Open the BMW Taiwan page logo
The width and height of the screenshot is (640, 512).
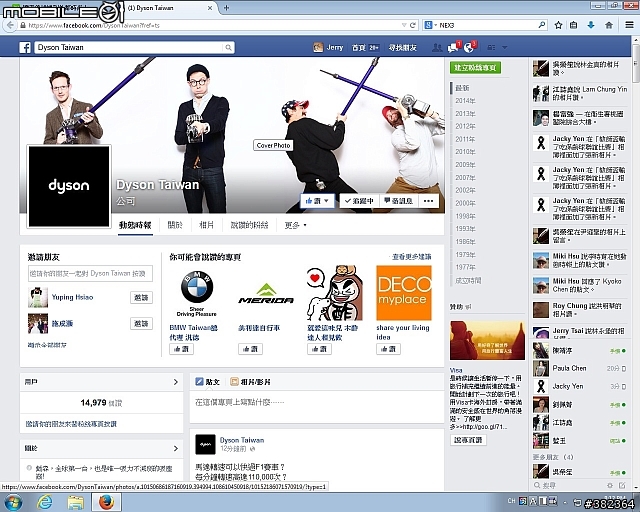tap(197, 293)
